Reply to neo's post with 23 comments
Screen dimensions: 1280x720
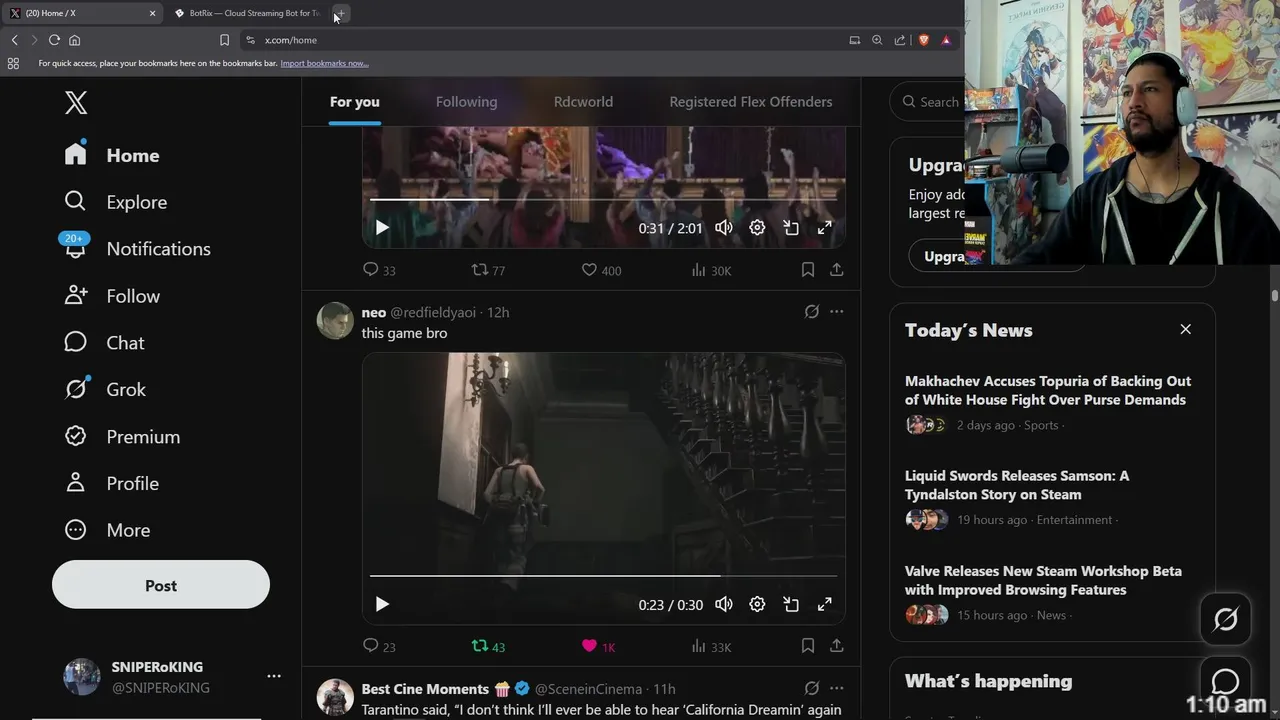point(379,646)
